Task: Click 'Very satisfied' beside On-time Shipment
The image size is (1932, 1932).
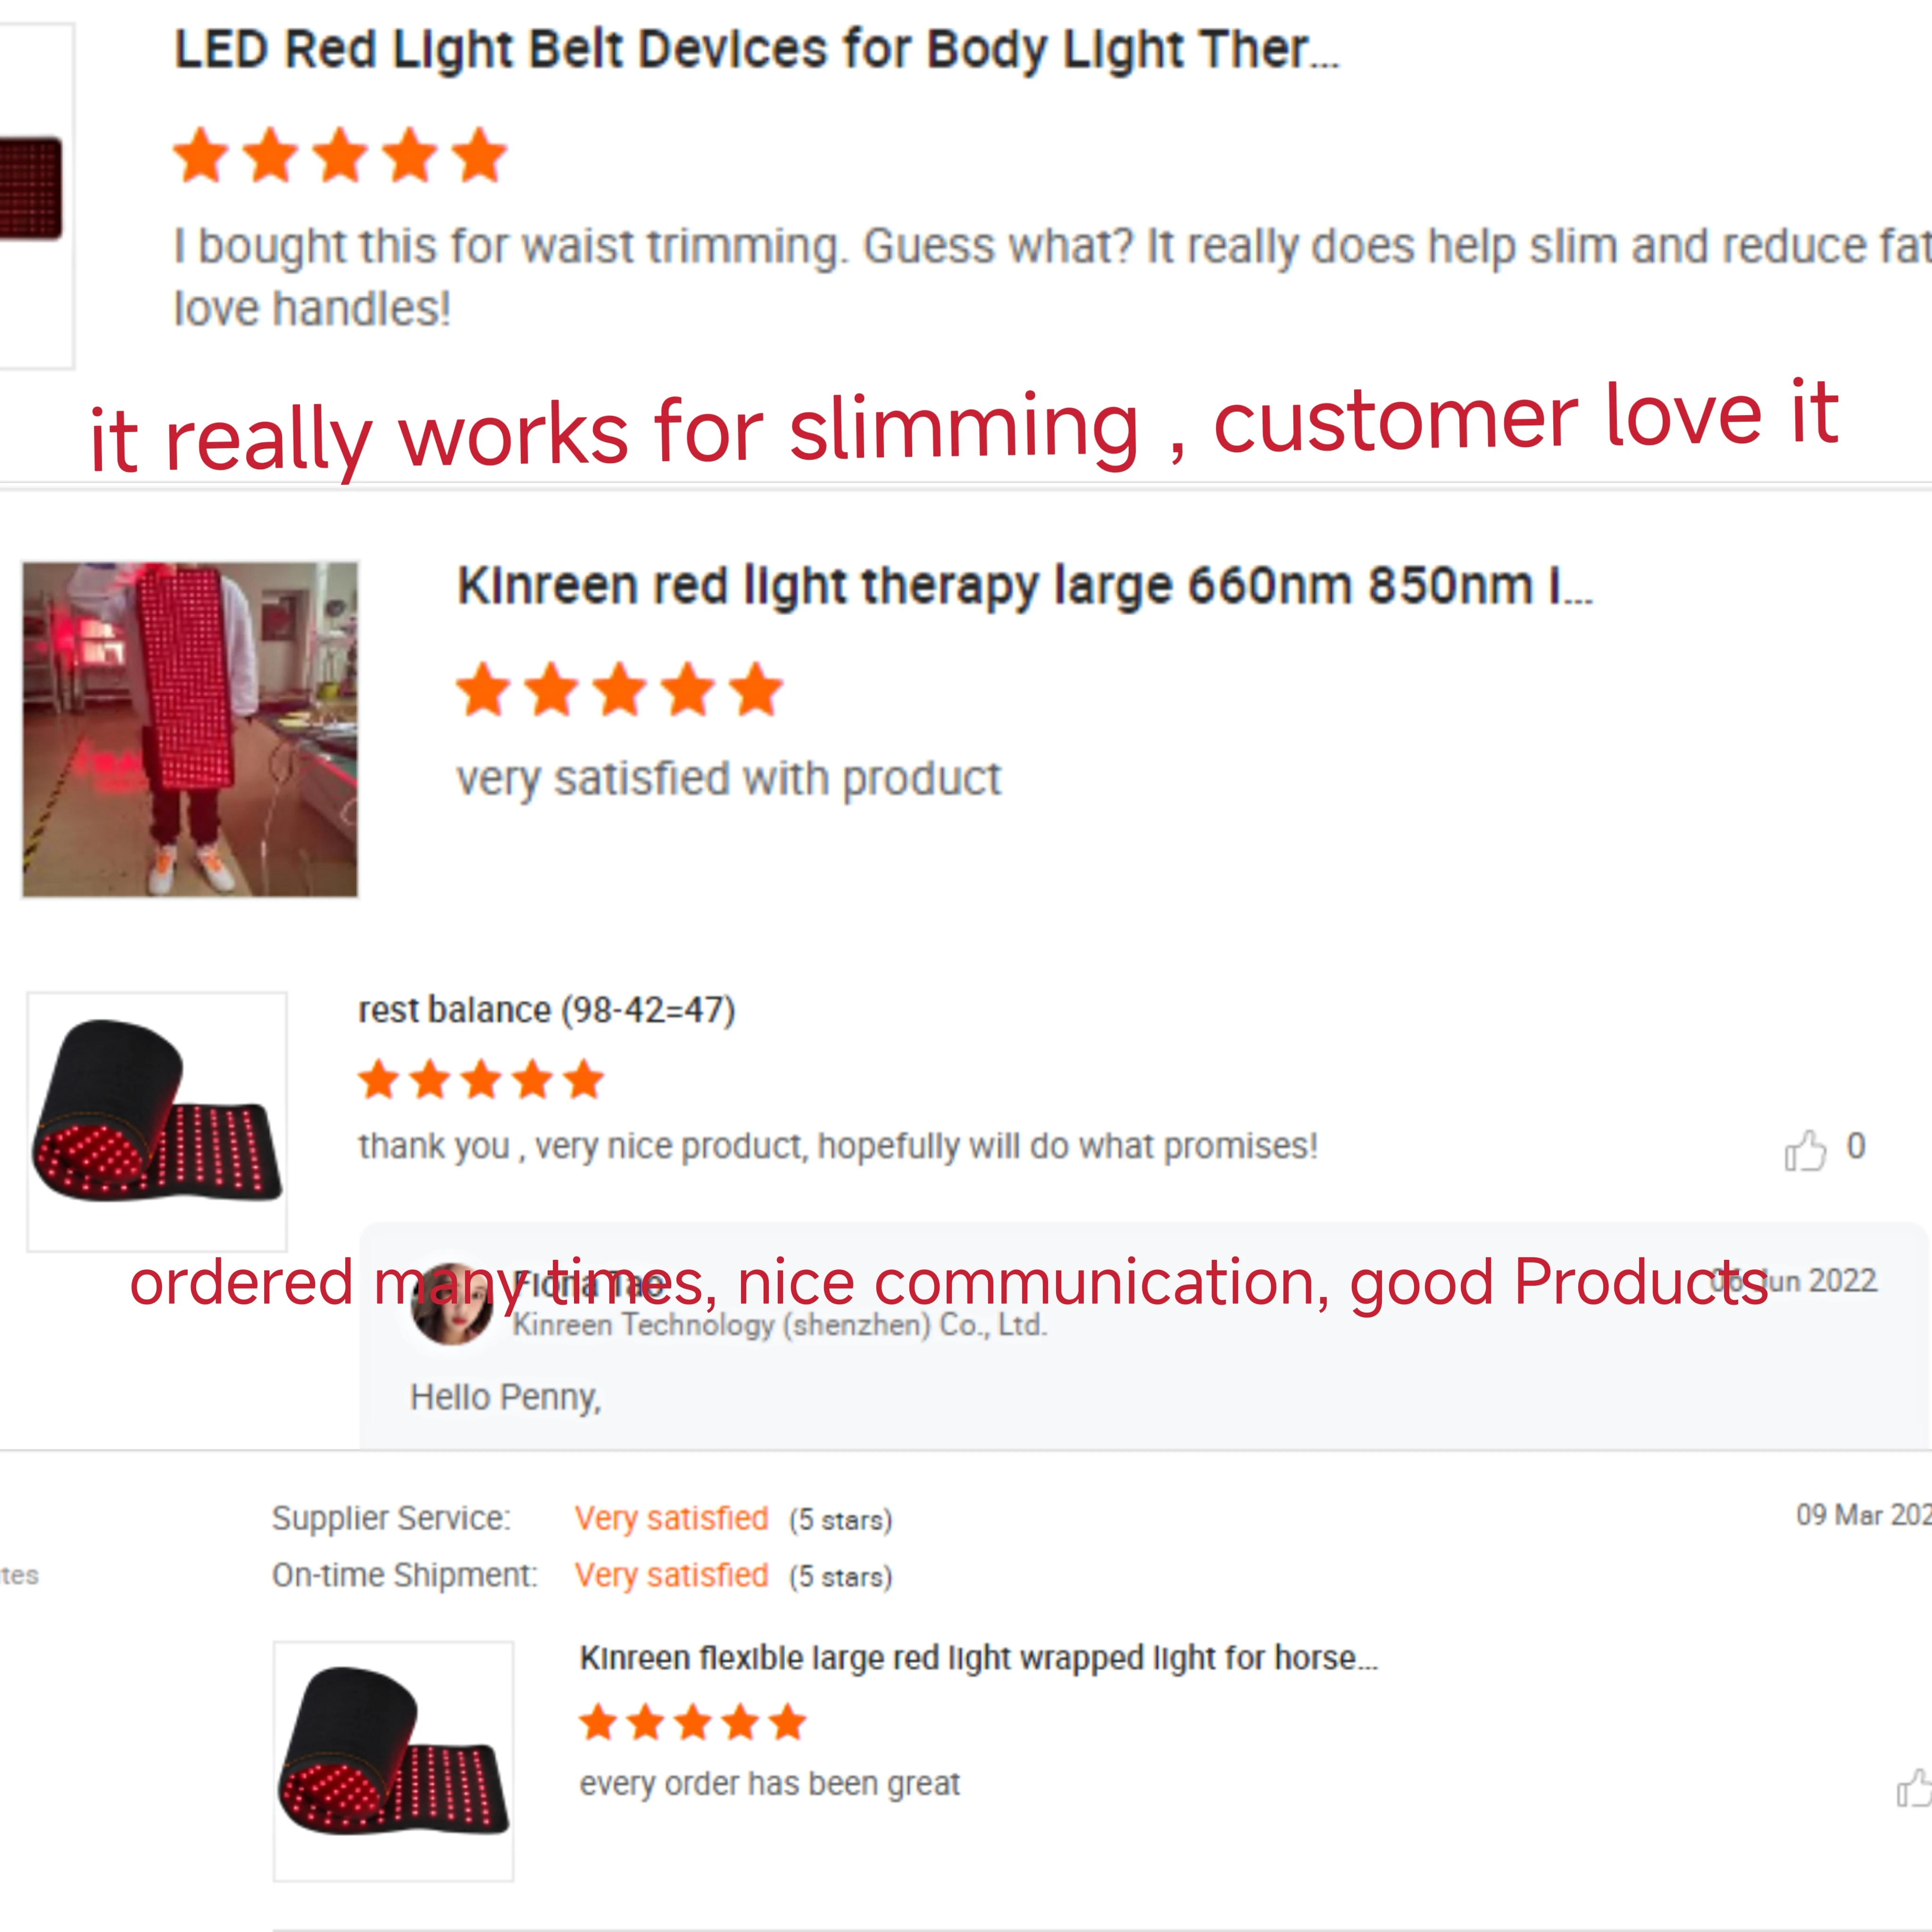Action: (x=671, y=1575)
